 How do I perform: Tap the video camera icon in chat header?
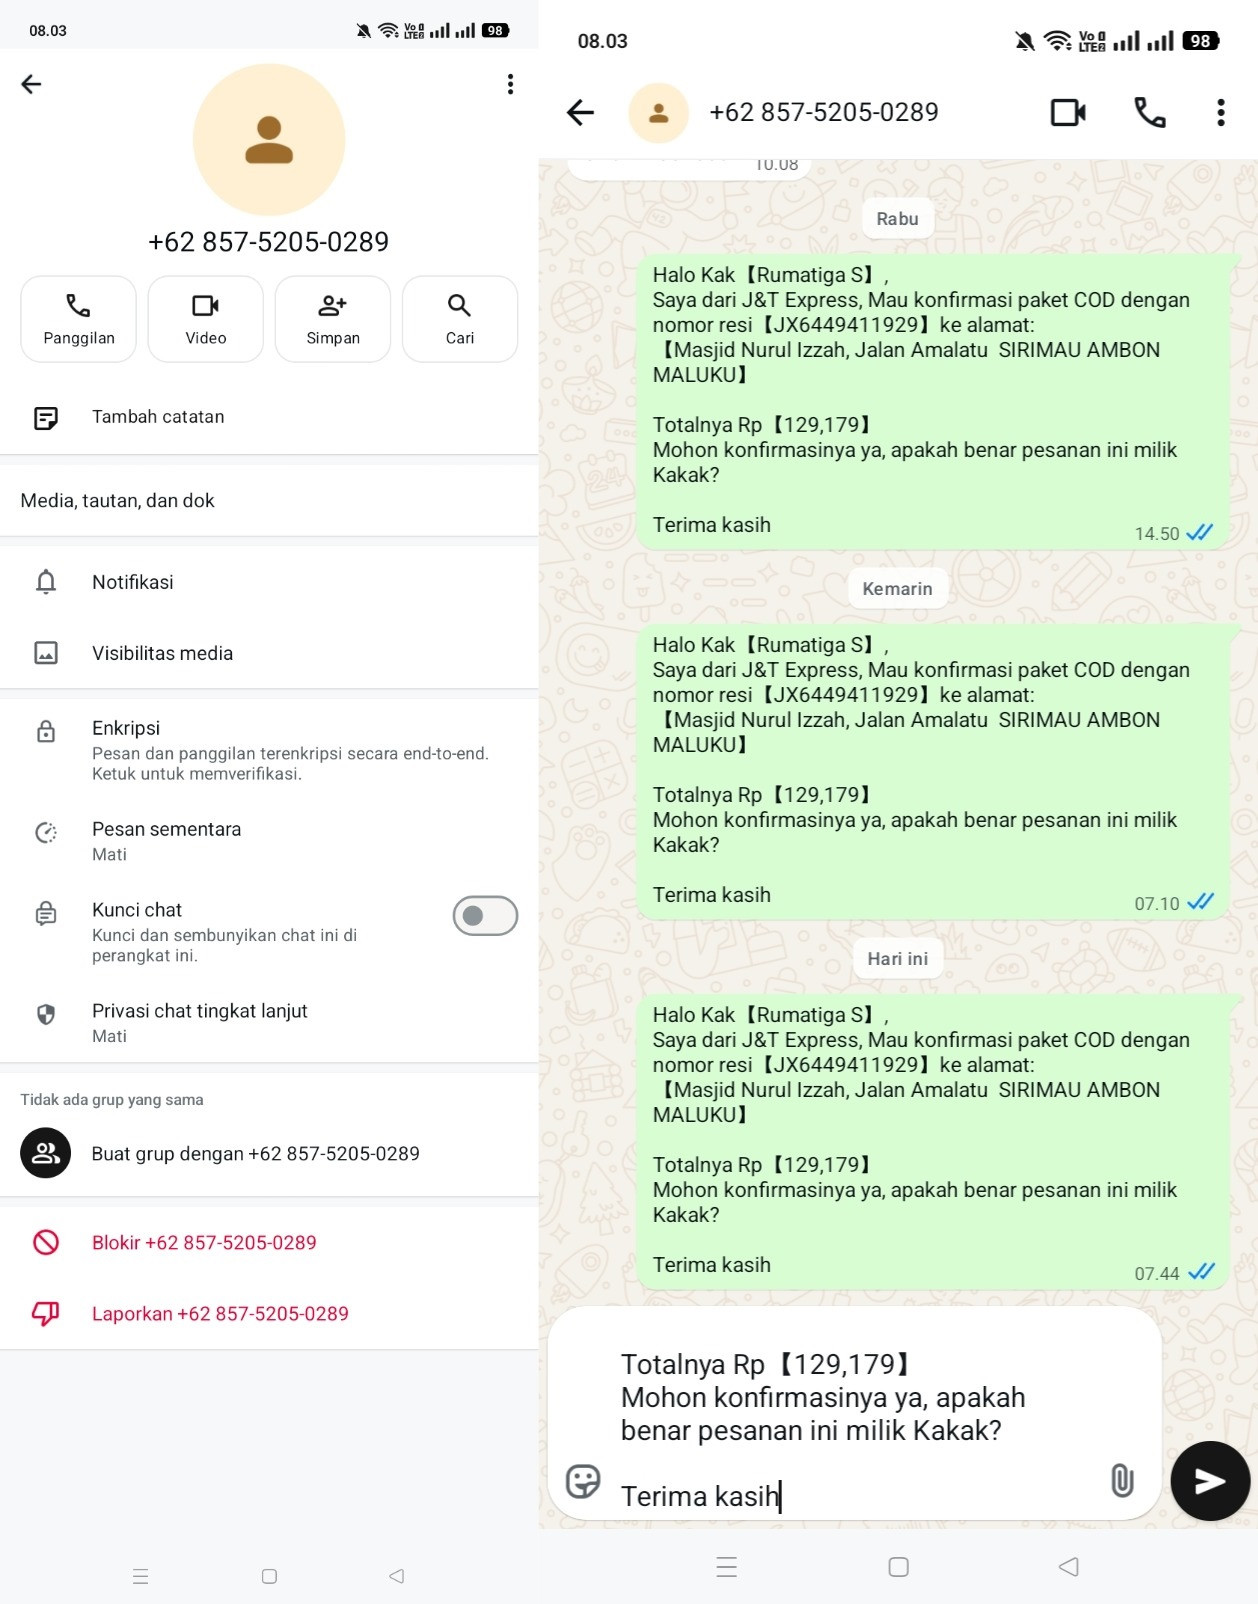(x=1068, y=112)
